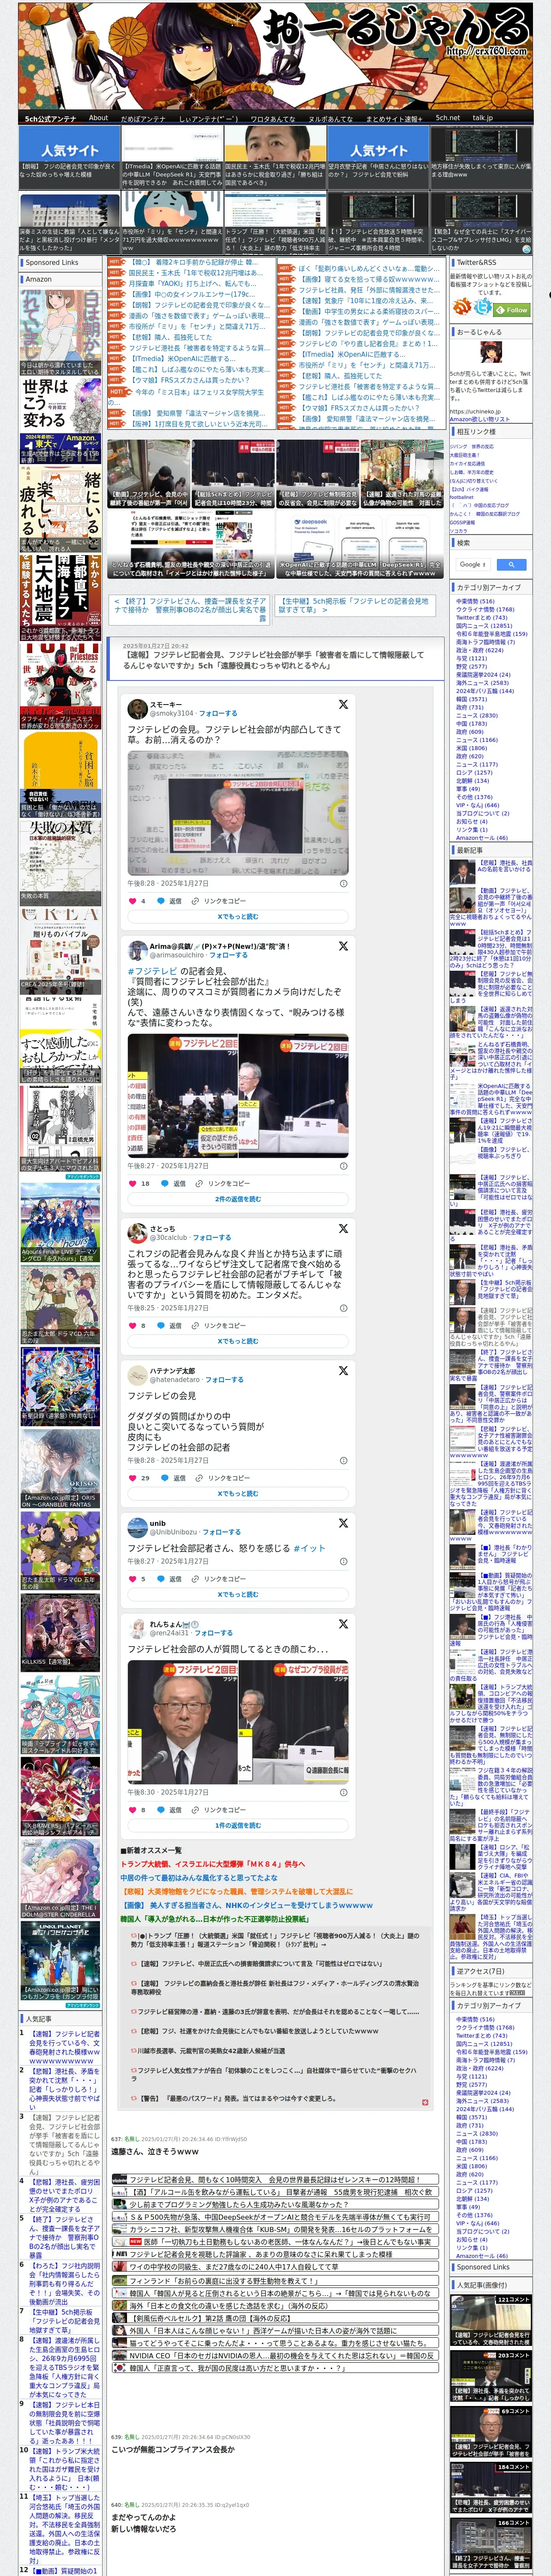Open トランプ大統領、イスラエルに大型爆弾 recommended link

tap(213, 1864)
